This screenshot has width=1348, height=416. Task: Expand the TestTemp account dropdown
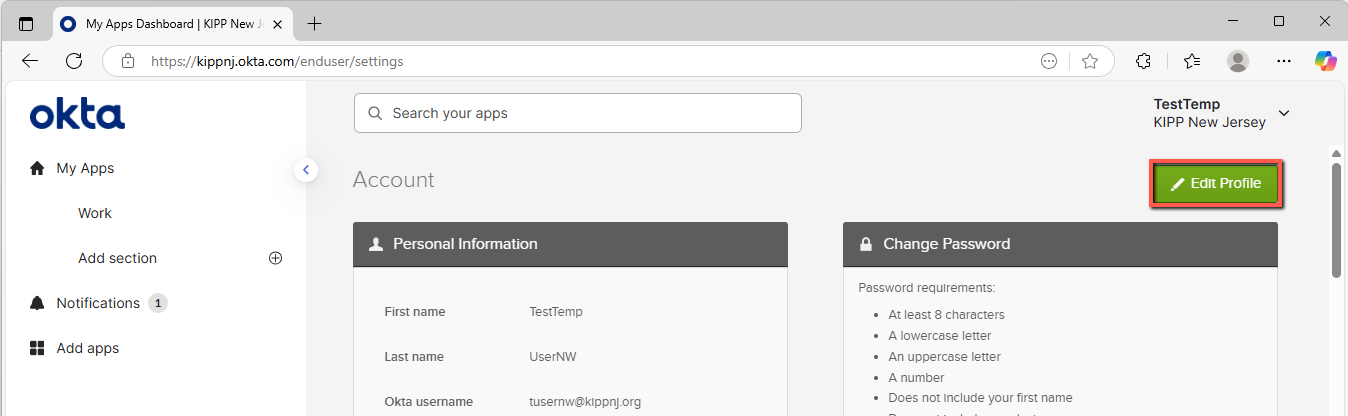[1284, 113]
